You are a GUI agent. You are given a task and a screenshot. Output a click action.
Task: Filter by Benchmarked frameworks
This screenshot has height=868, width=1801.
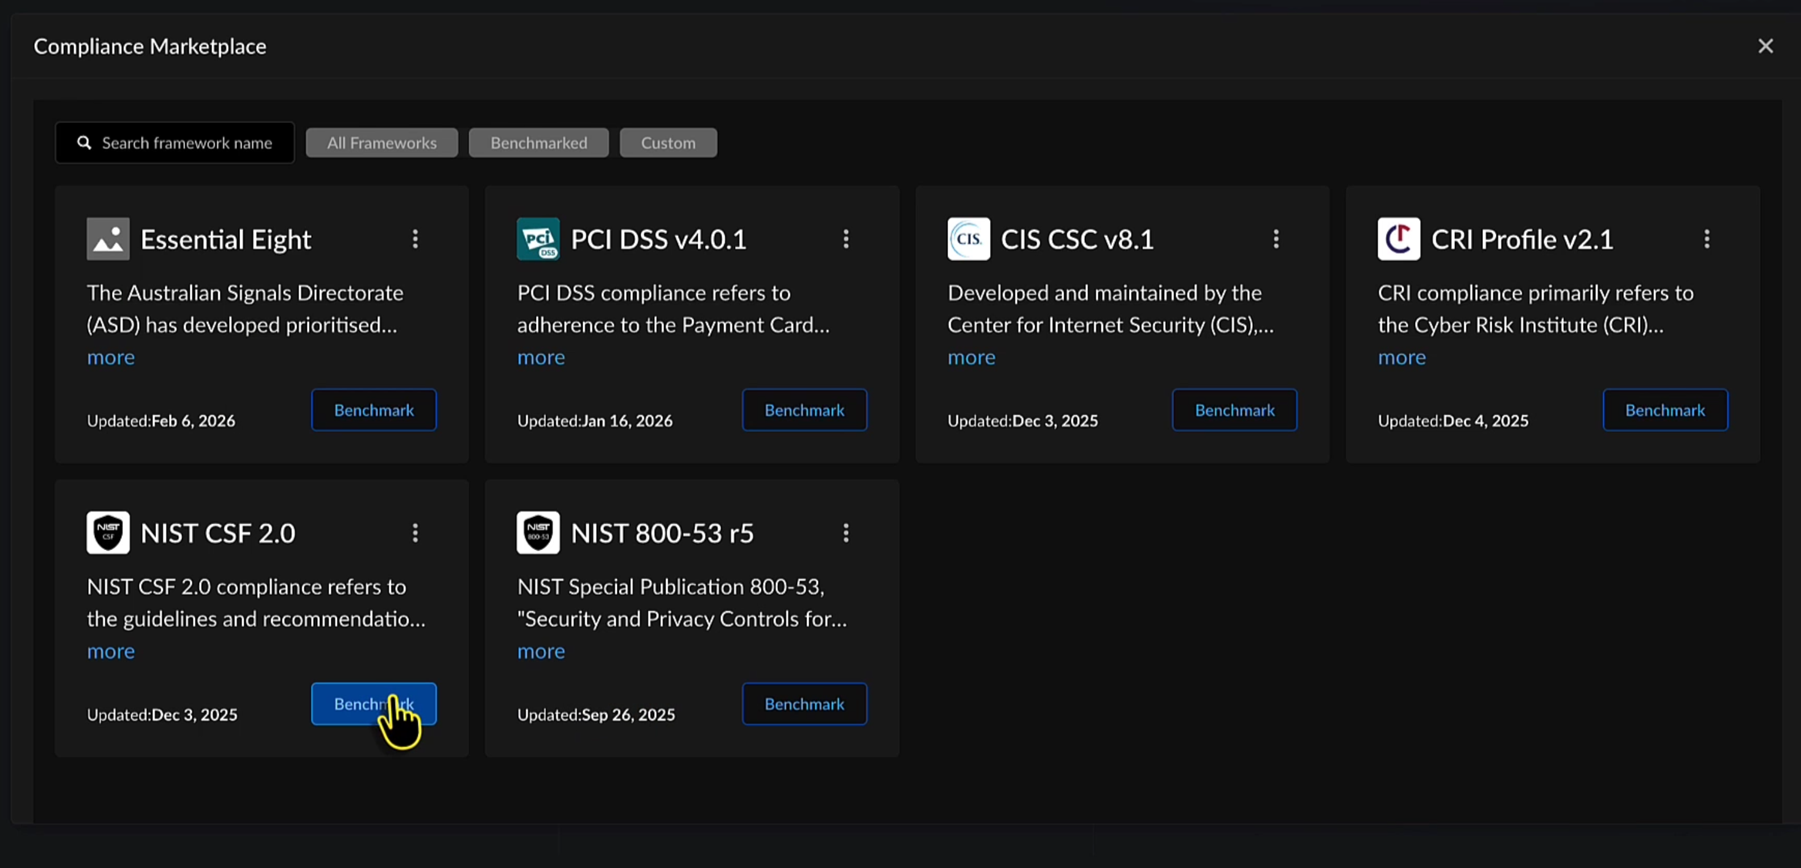[x=539, y=143]
